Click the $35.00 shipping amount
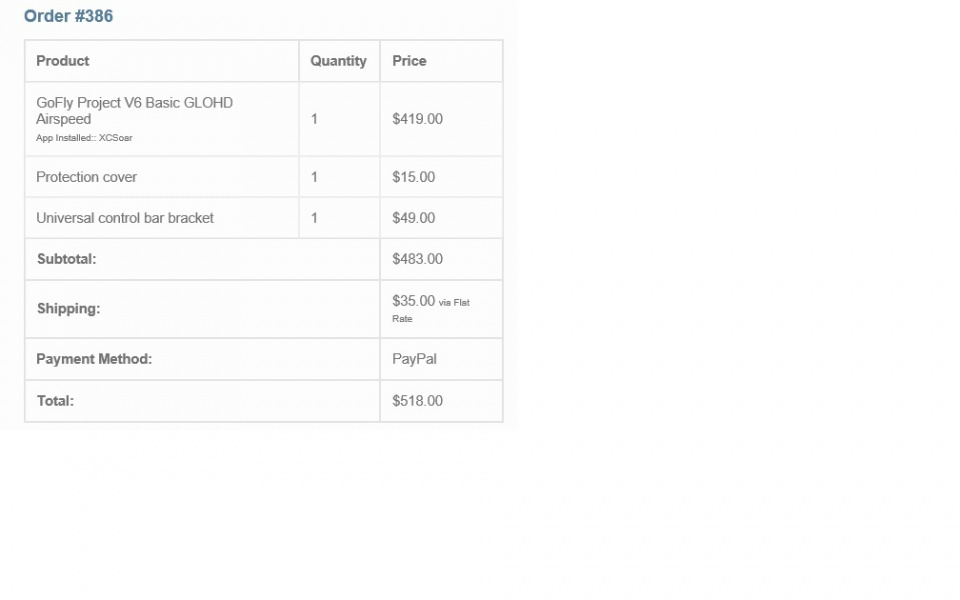Viewport: 960px width, 600px height. pos(414,301)
